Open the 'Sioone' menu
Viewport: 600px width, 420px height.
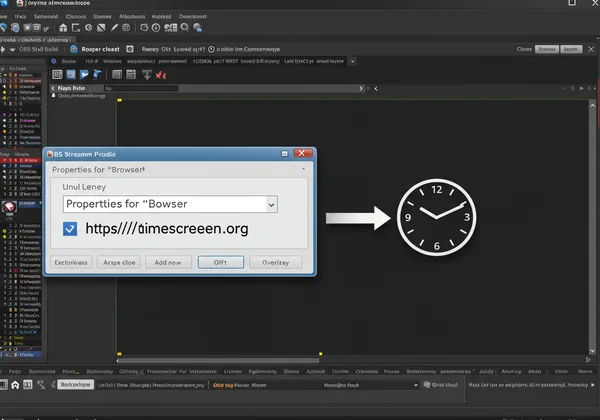102,16
